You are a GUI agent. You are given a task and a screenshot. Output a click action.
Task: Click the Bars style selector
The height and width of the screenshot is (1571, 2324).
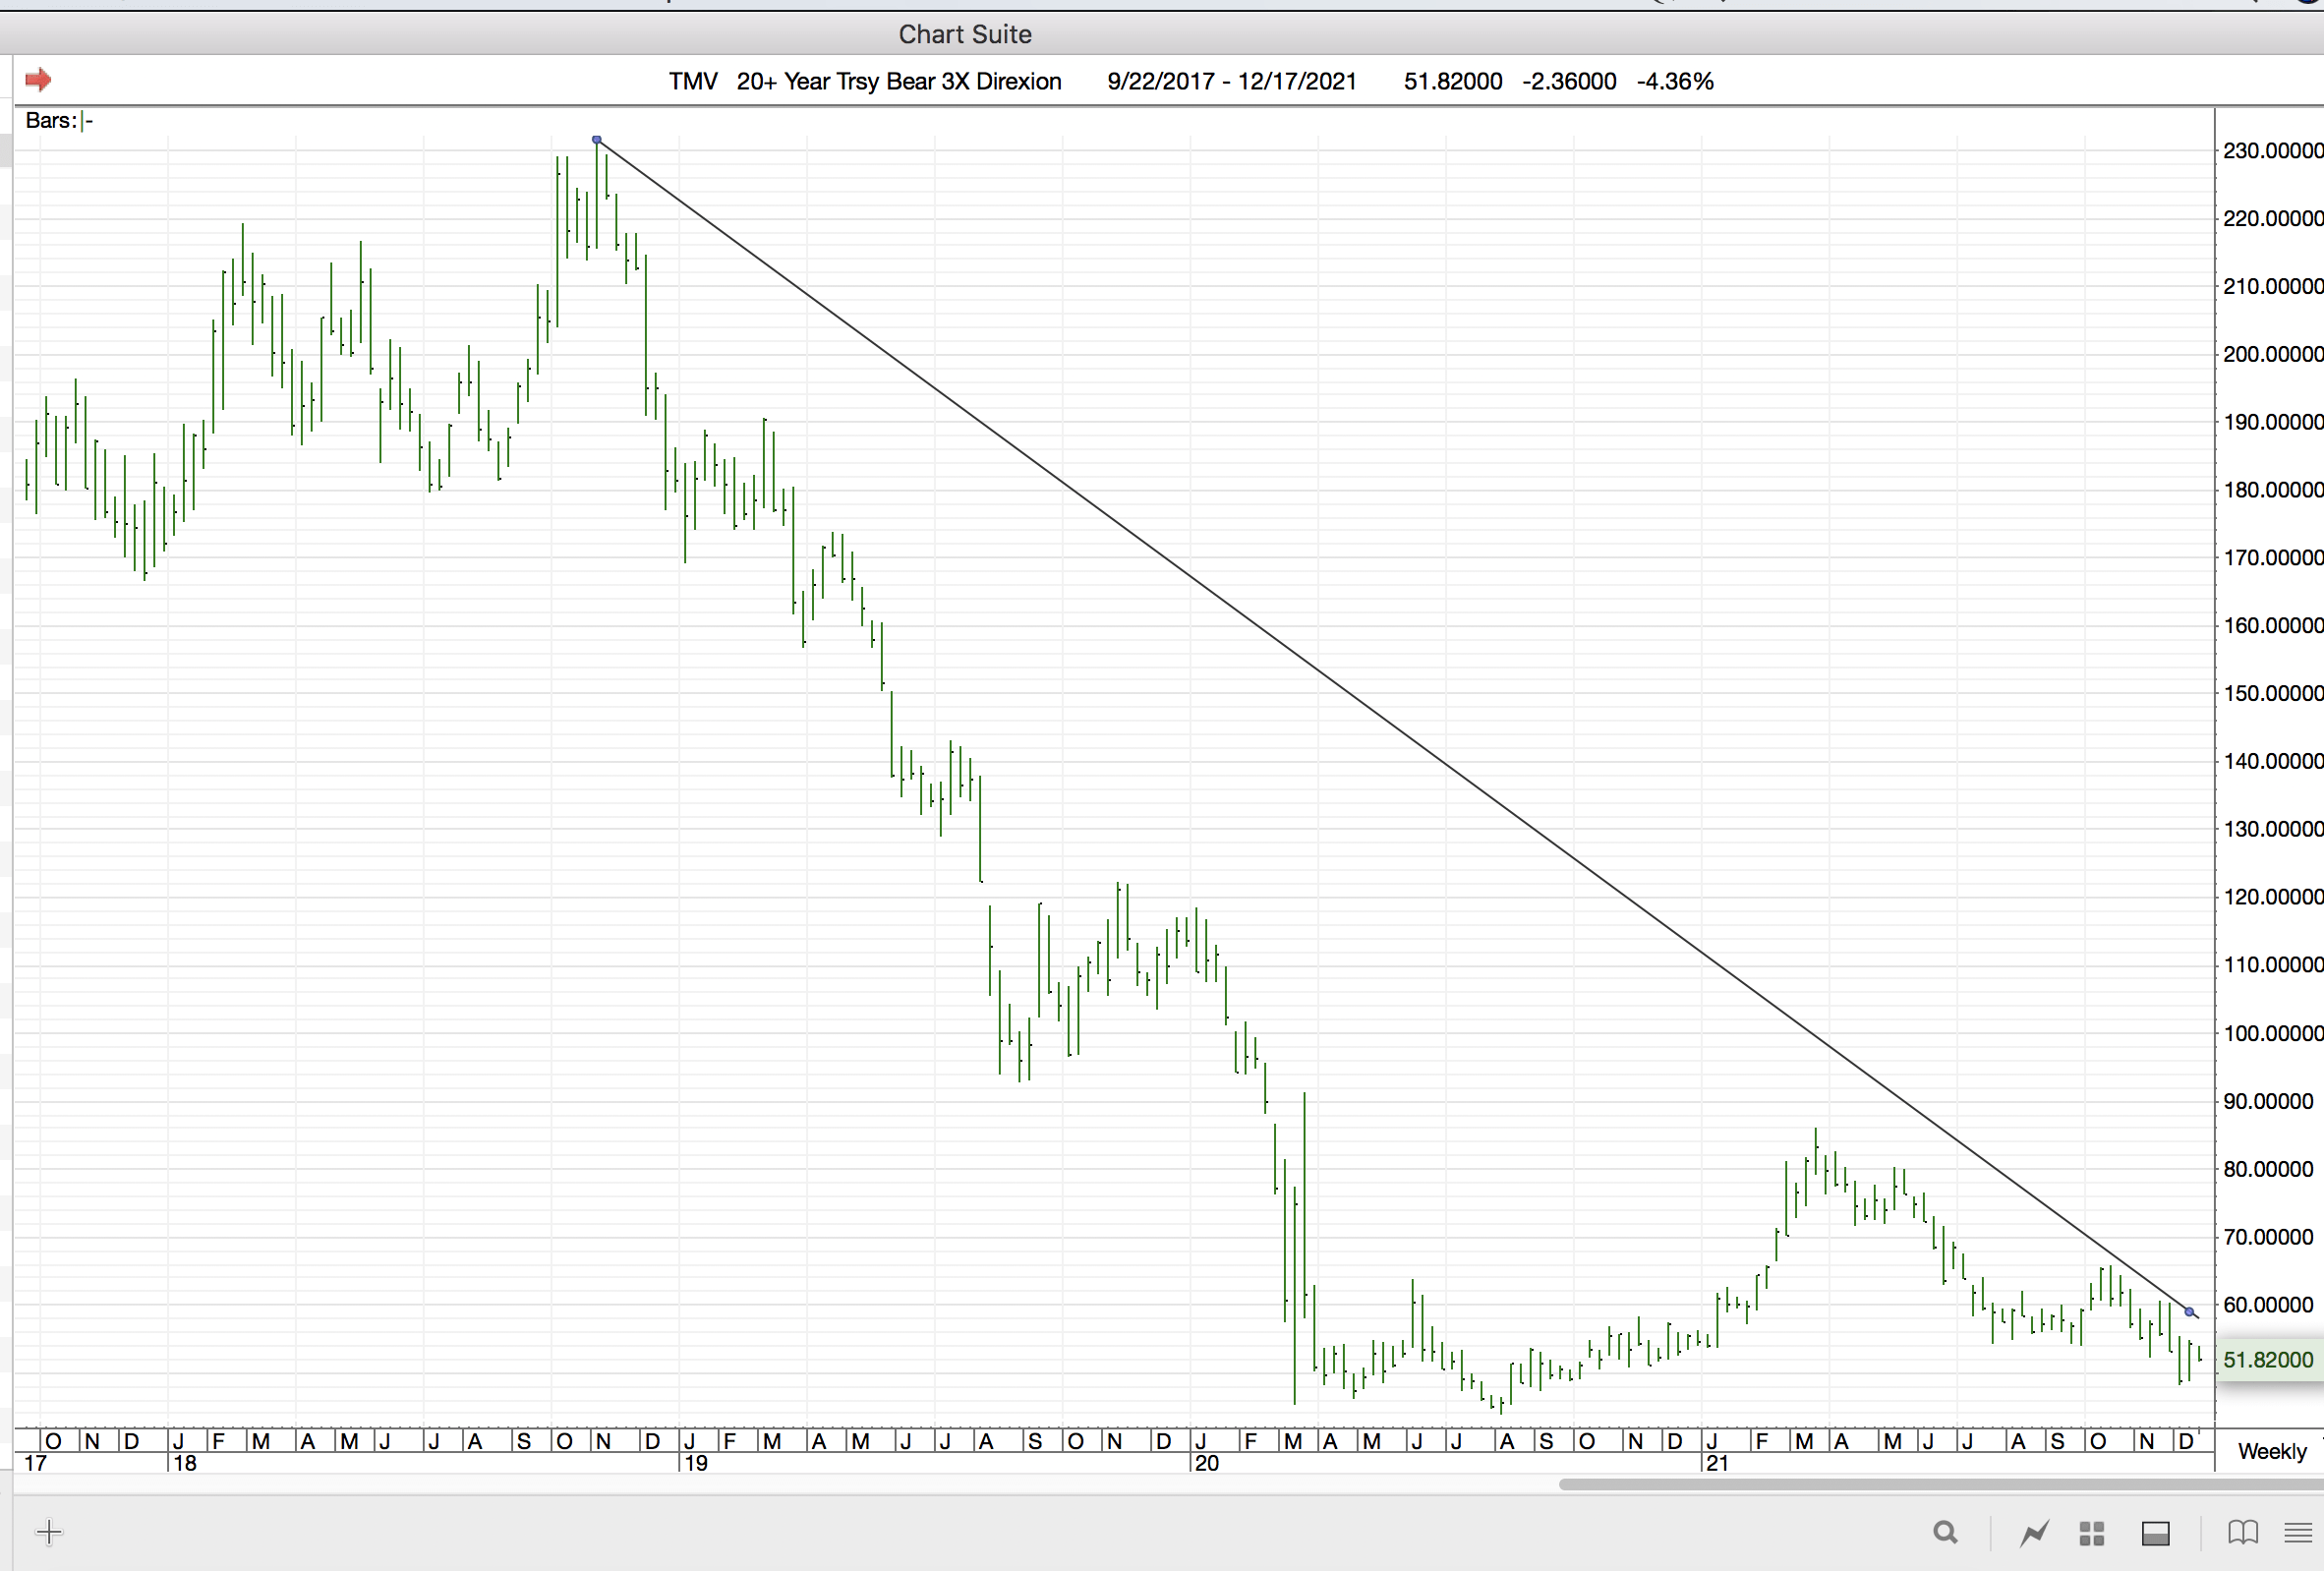[59, 121]
